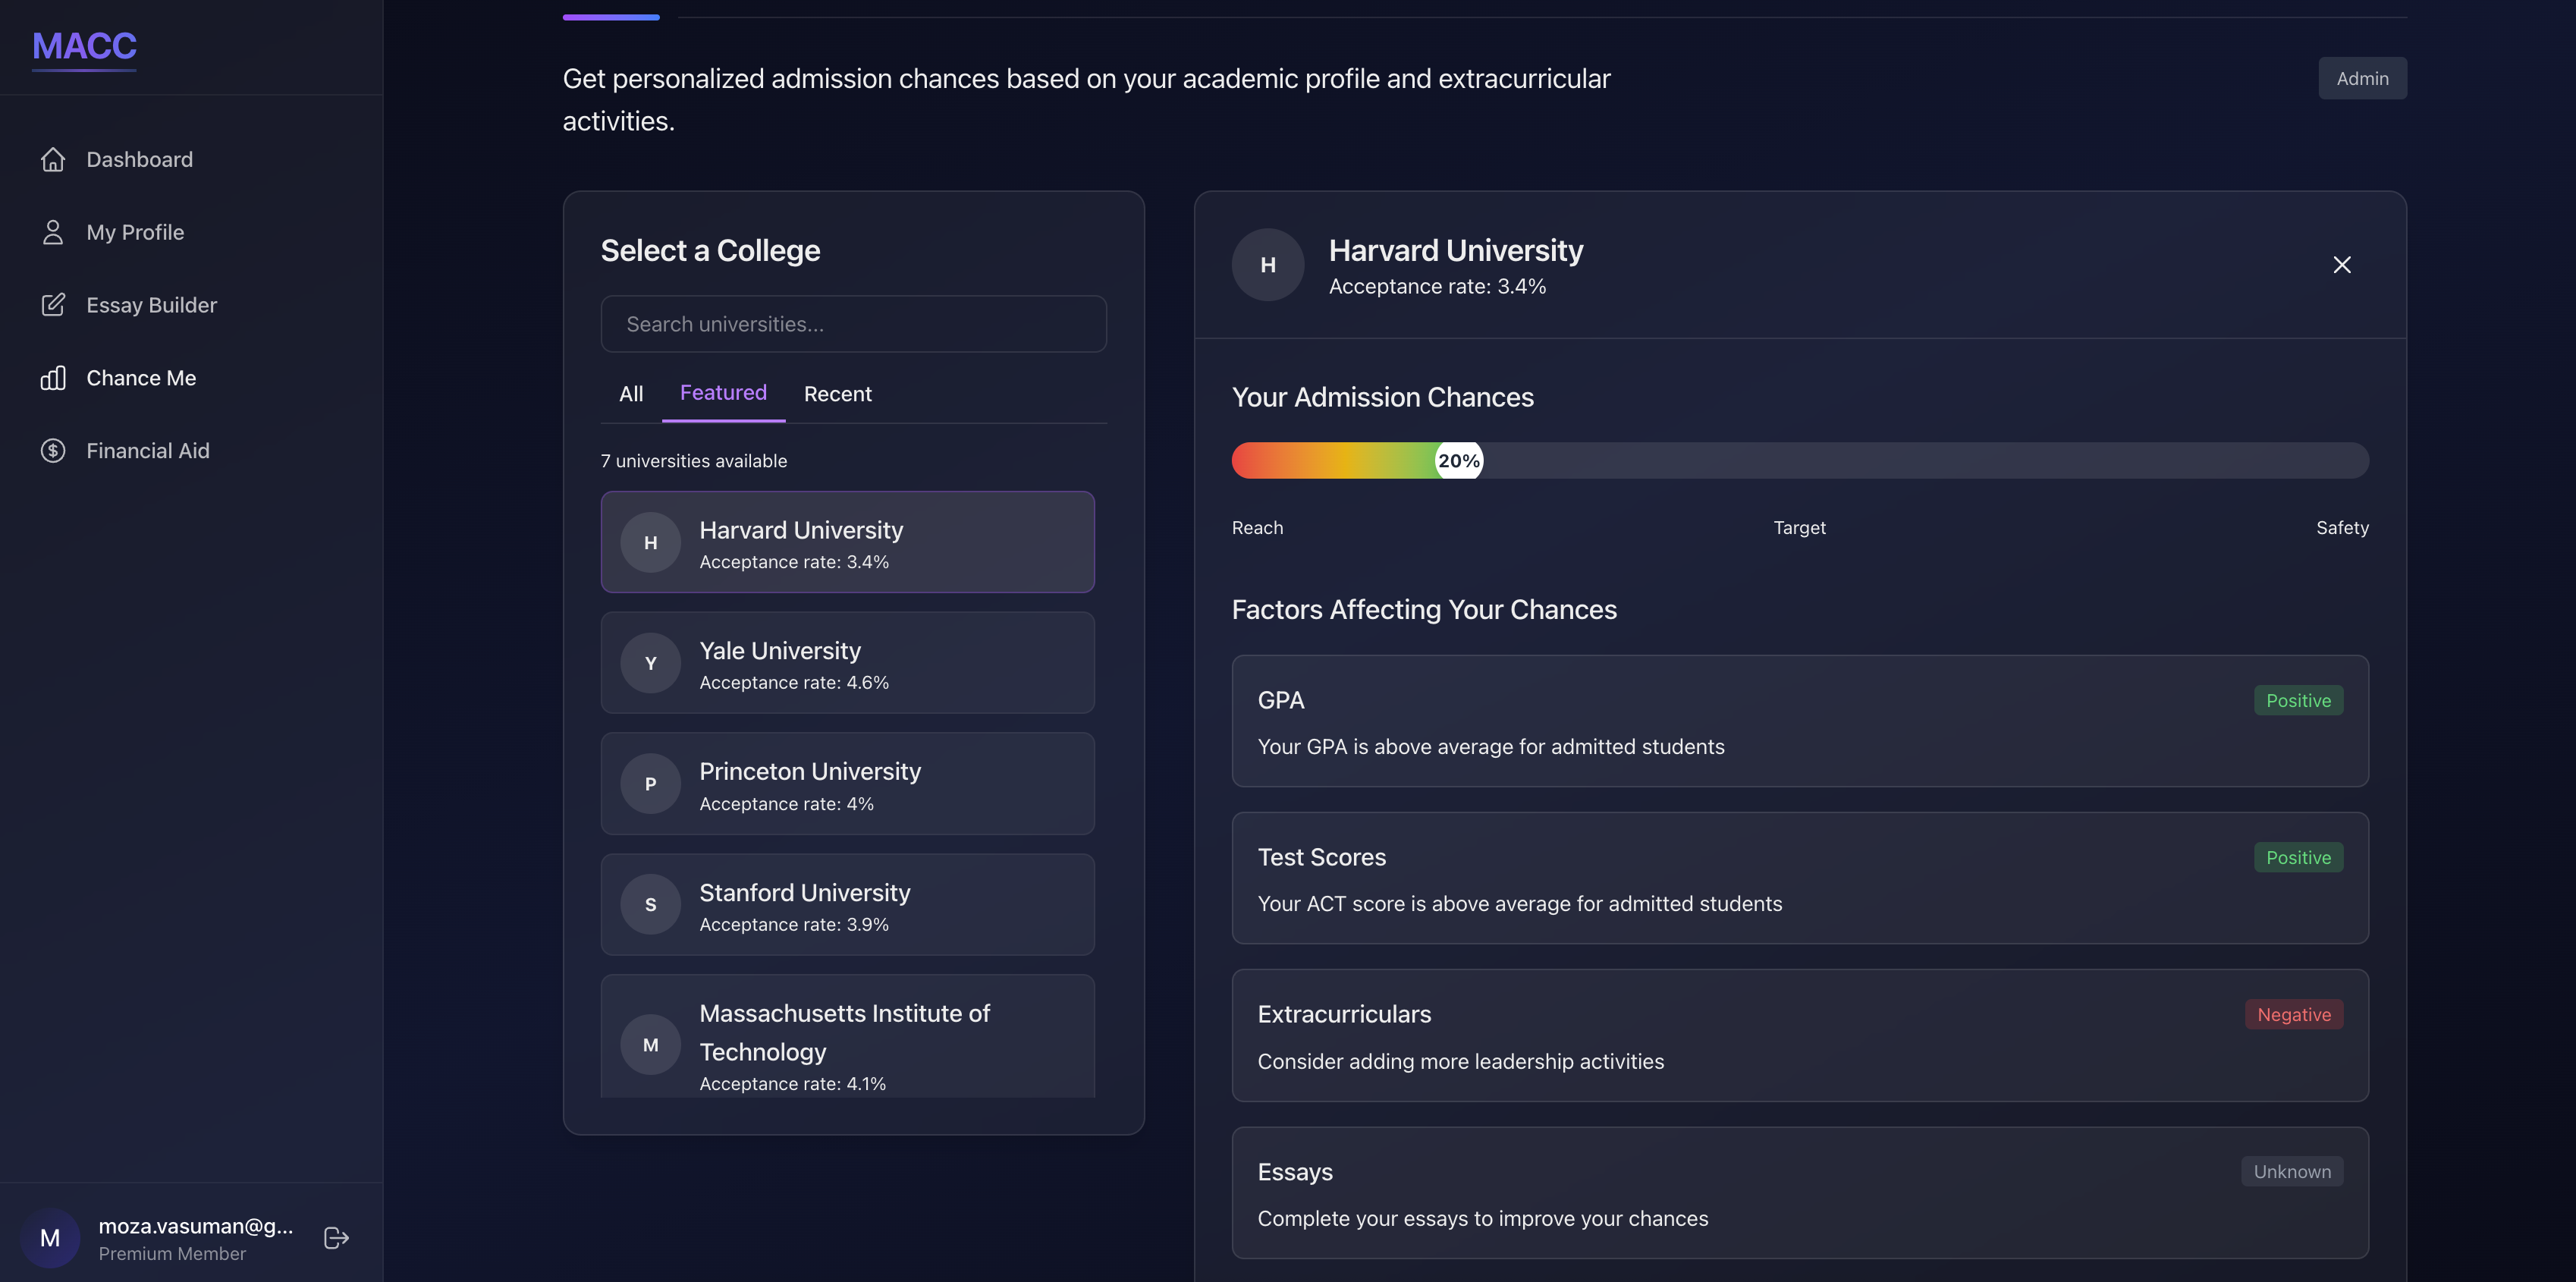Click the 20% marker on chances bar
This screenshot has width=2576, height=1282.
click(1458, 461)
